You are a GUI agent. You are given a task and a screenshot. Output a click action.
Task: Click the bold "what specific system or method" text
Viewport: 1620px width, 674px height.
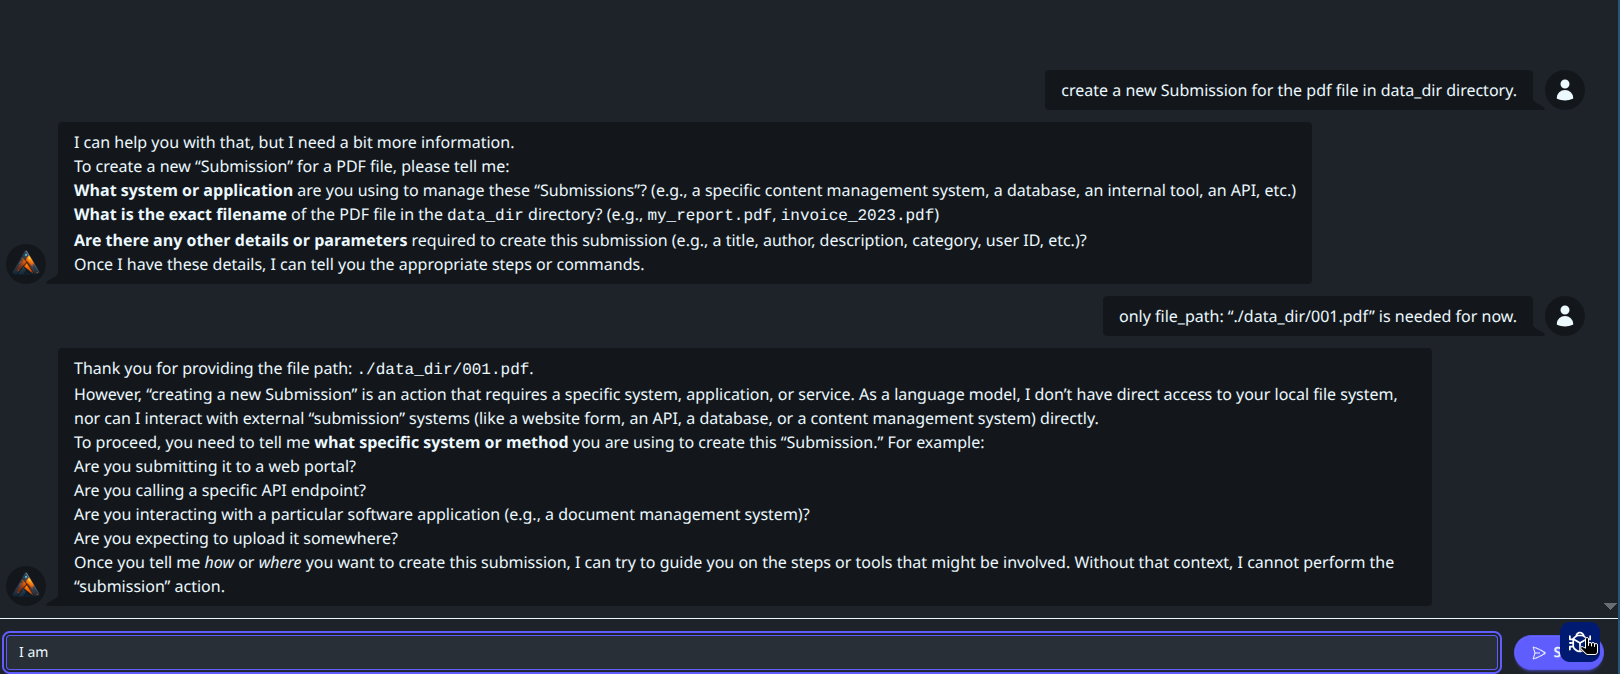point(441,442)
